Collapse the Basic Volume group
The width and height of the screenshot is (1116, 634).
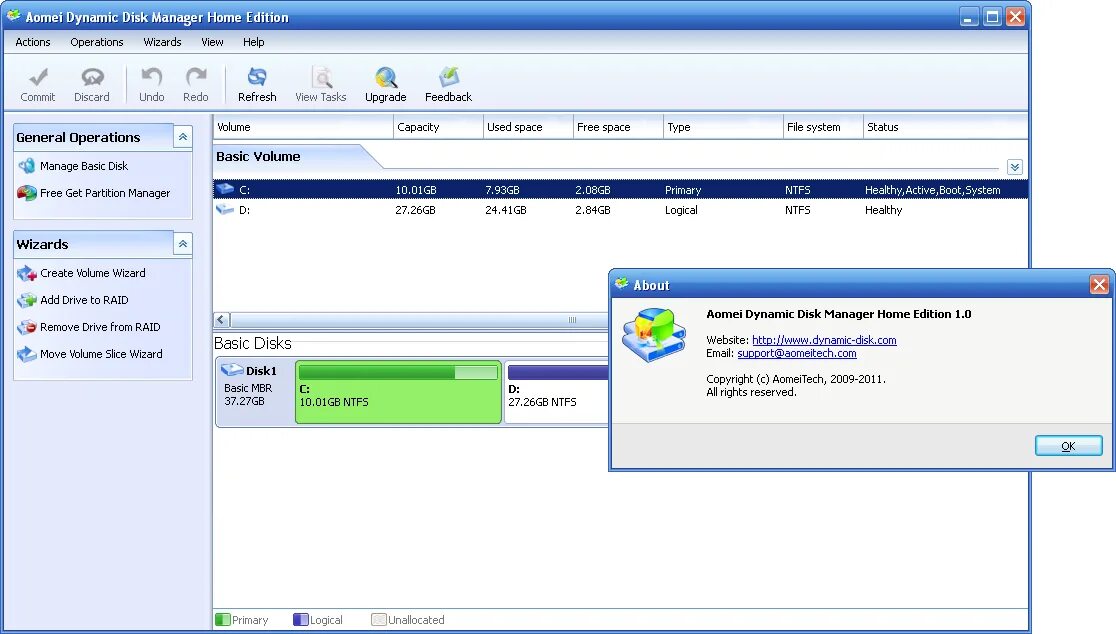1015,167
